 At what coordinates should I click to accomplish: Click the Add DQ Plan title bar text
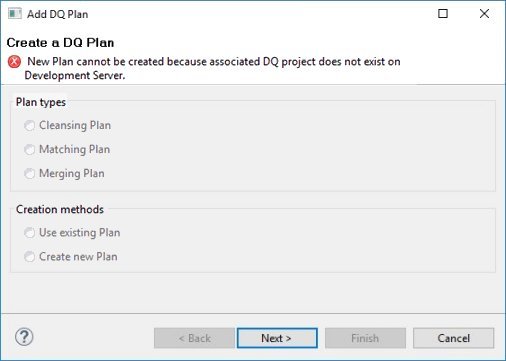coord(58,14)
